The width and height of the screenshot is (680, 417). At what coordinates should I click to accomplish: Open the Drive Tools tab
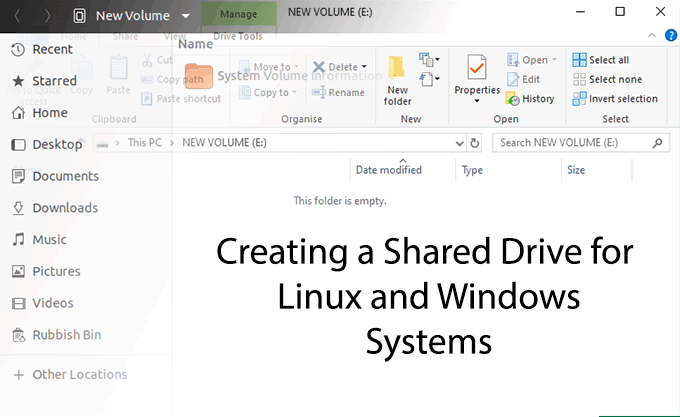236,36
